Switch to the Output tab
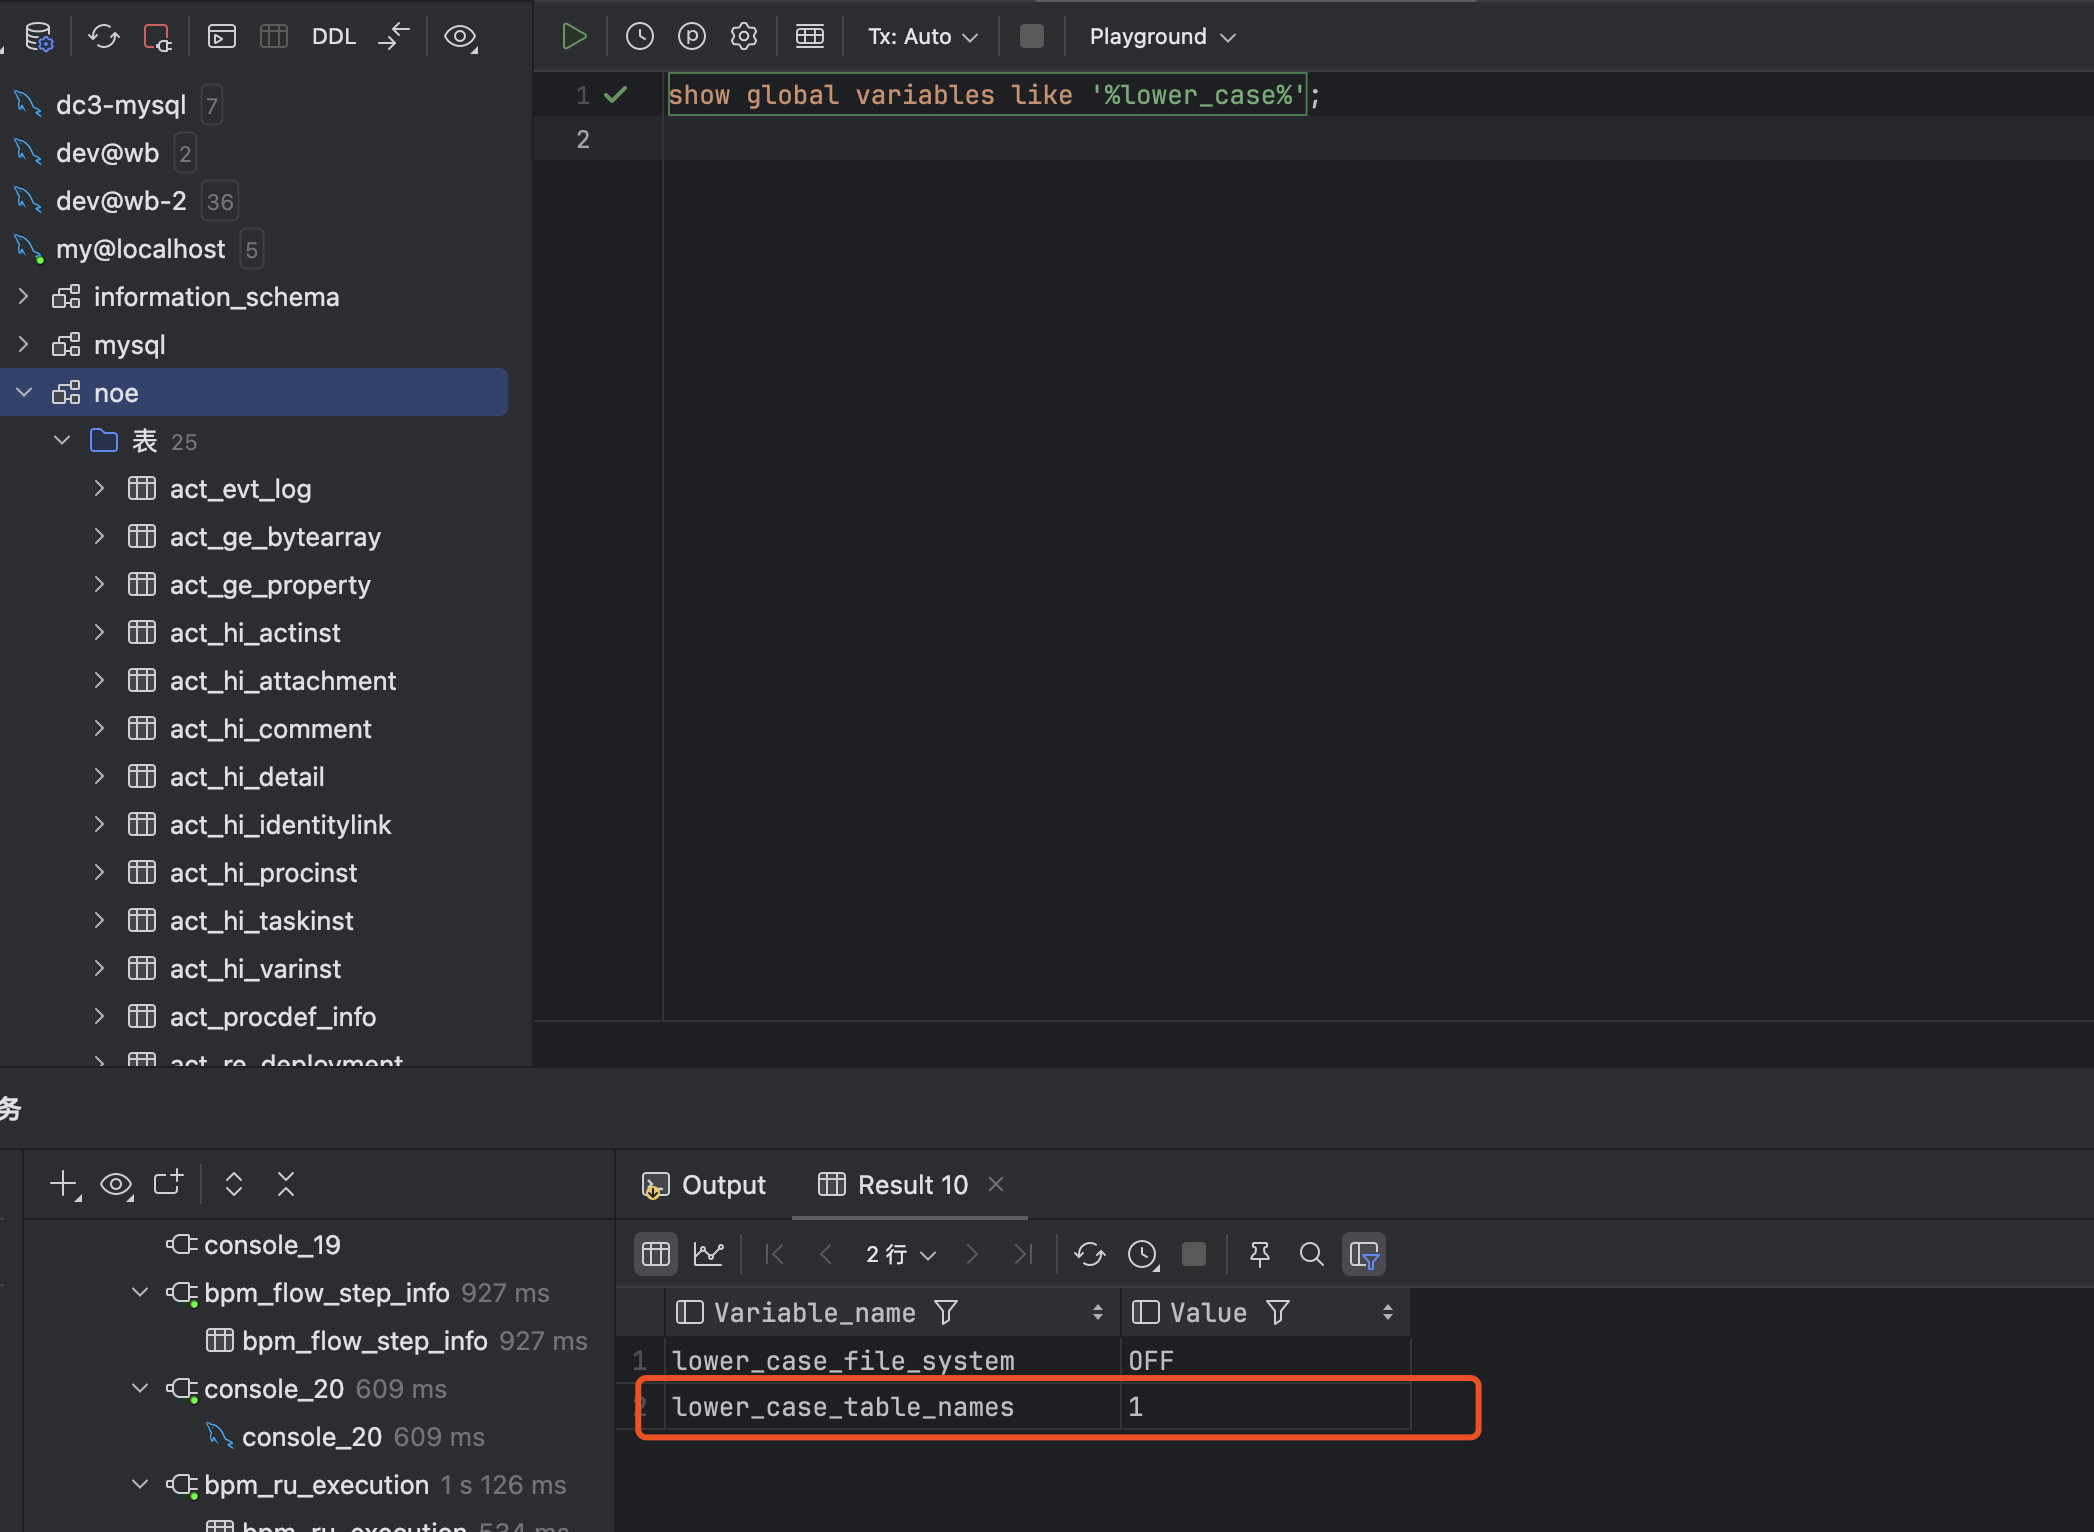 click(704, 1185)
